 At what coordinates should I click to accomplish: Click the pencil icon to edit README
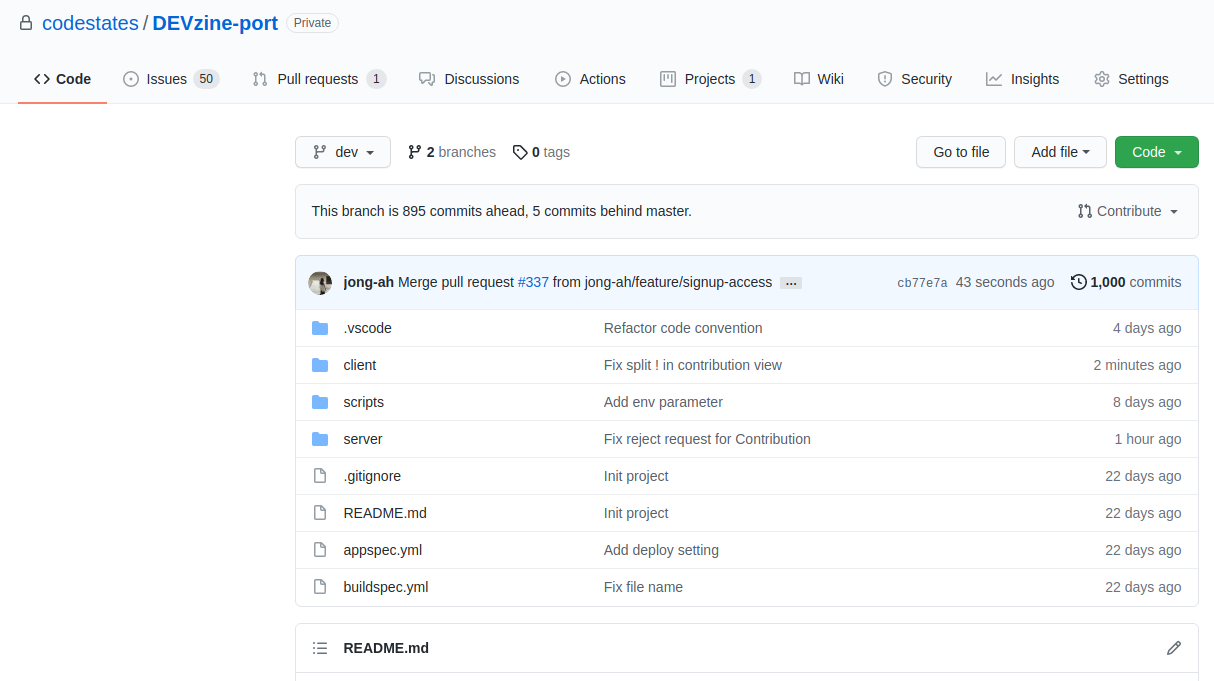tap(1174, 648)
